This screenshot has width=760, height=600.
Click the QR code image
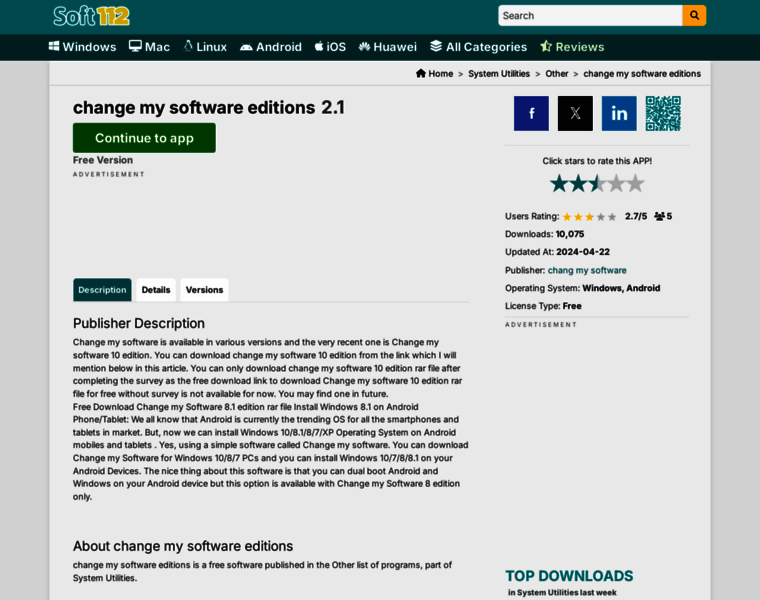(663, 113)
